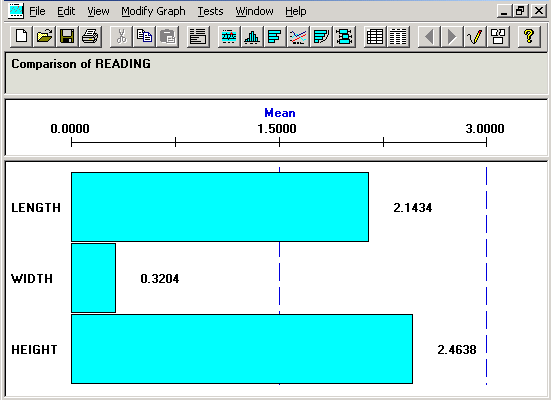Click the value 0.3204
The image size is (552, 400).
[160, 279]
